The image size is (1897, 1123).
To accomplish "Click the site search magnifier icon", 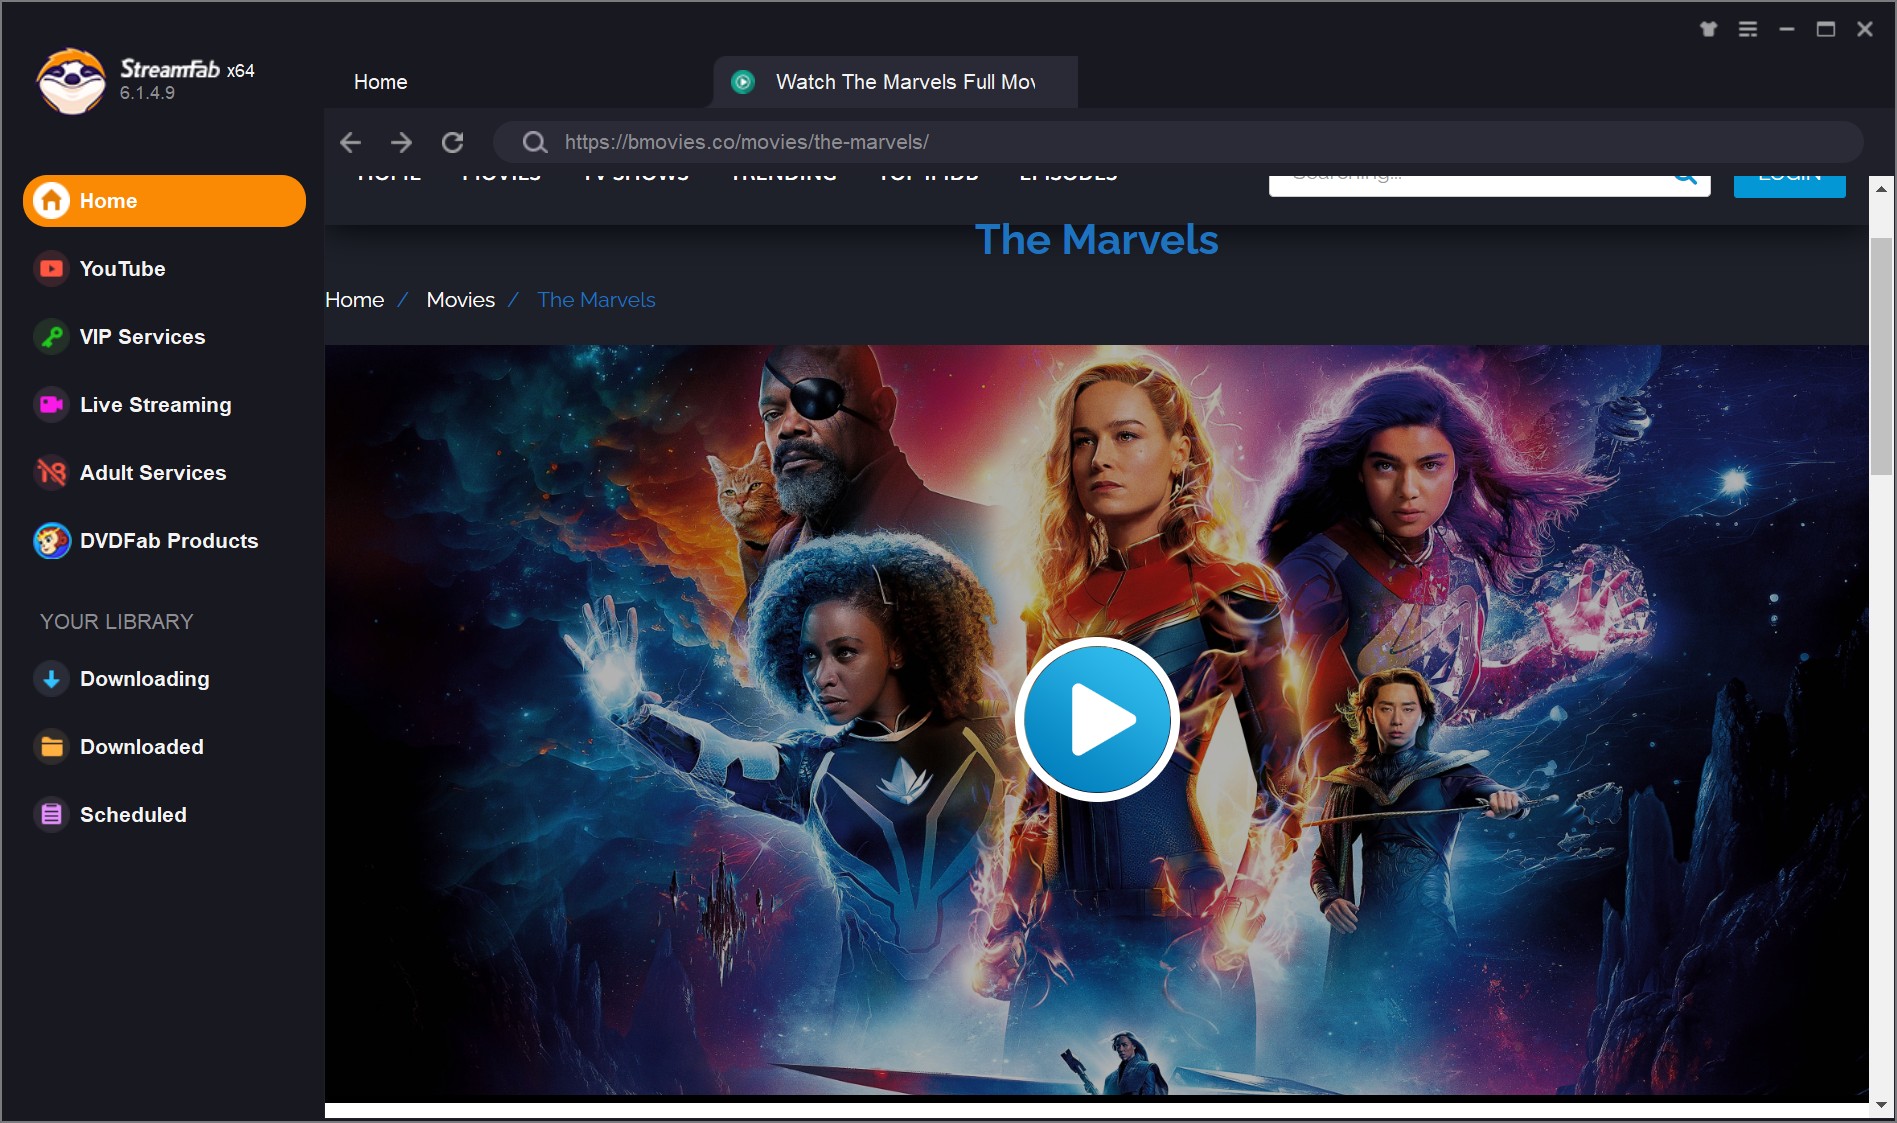I will coord(1686,178).
